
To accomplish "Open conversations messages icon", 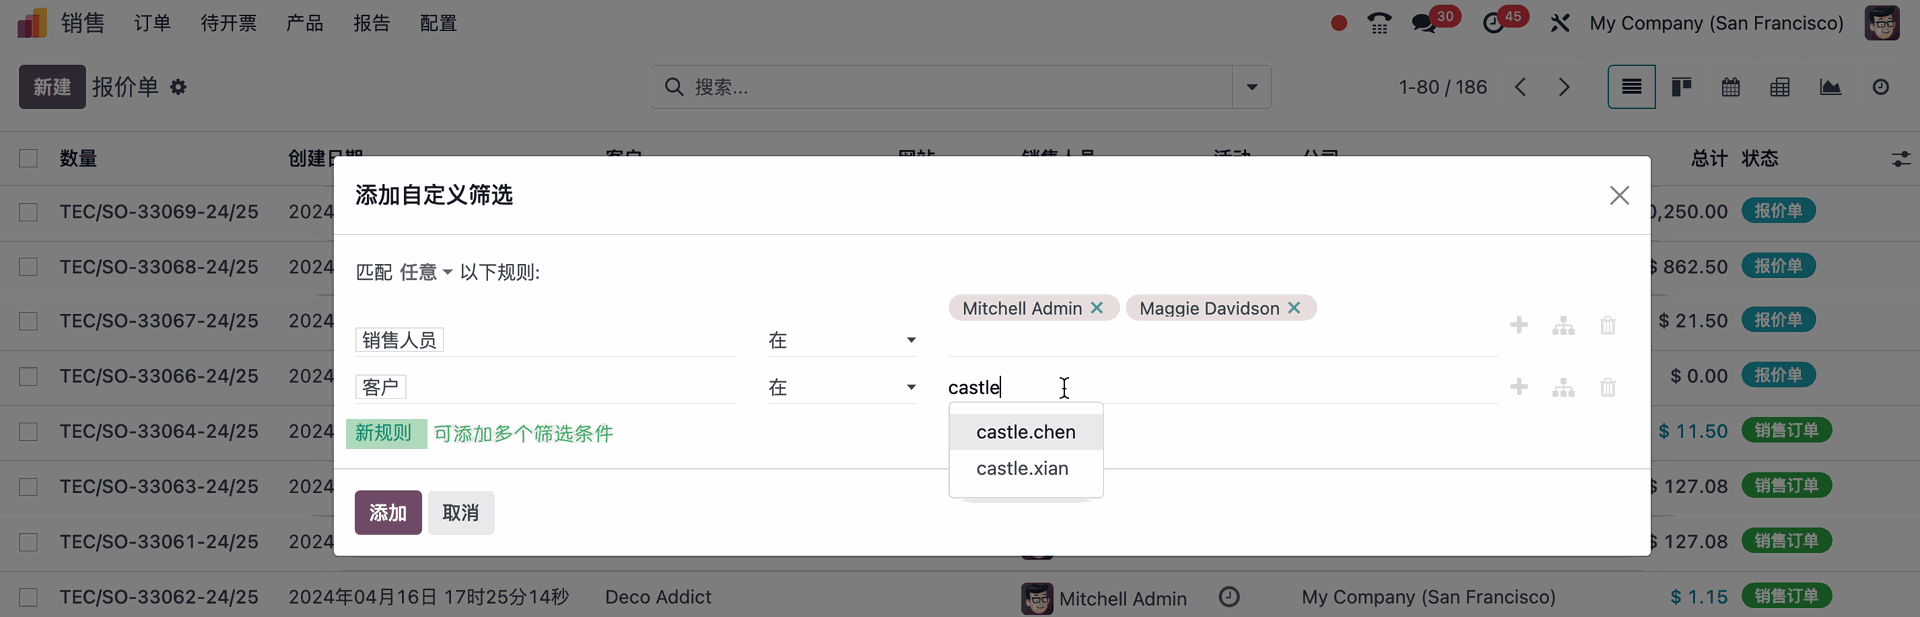I will pos(1424,23).
